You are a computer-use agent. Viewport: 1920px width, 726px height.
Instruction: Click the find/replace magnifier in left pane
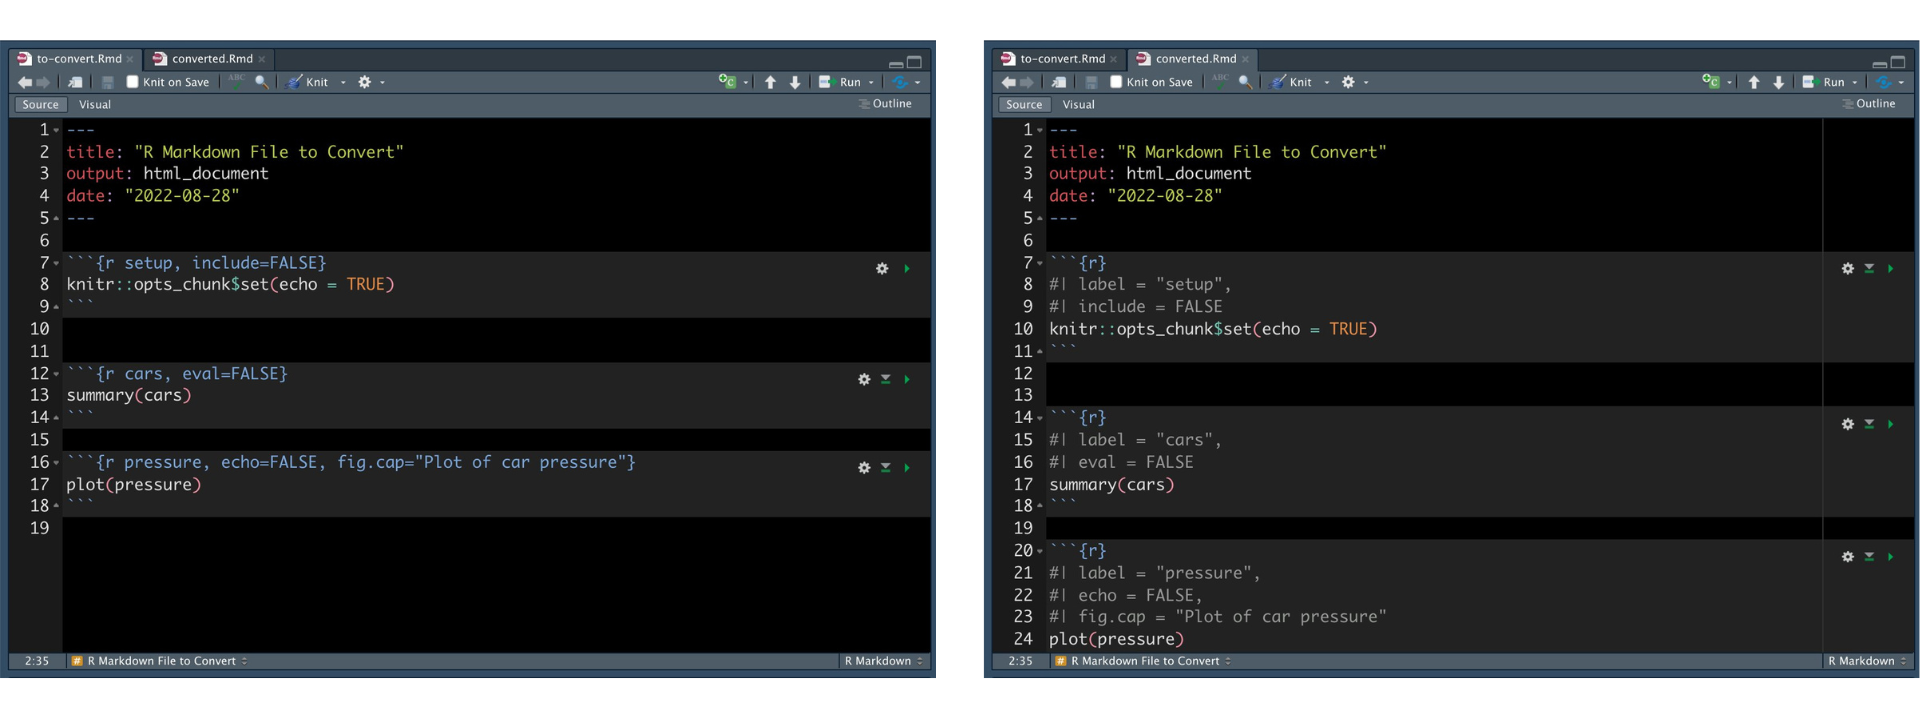(x=261, y=82)
